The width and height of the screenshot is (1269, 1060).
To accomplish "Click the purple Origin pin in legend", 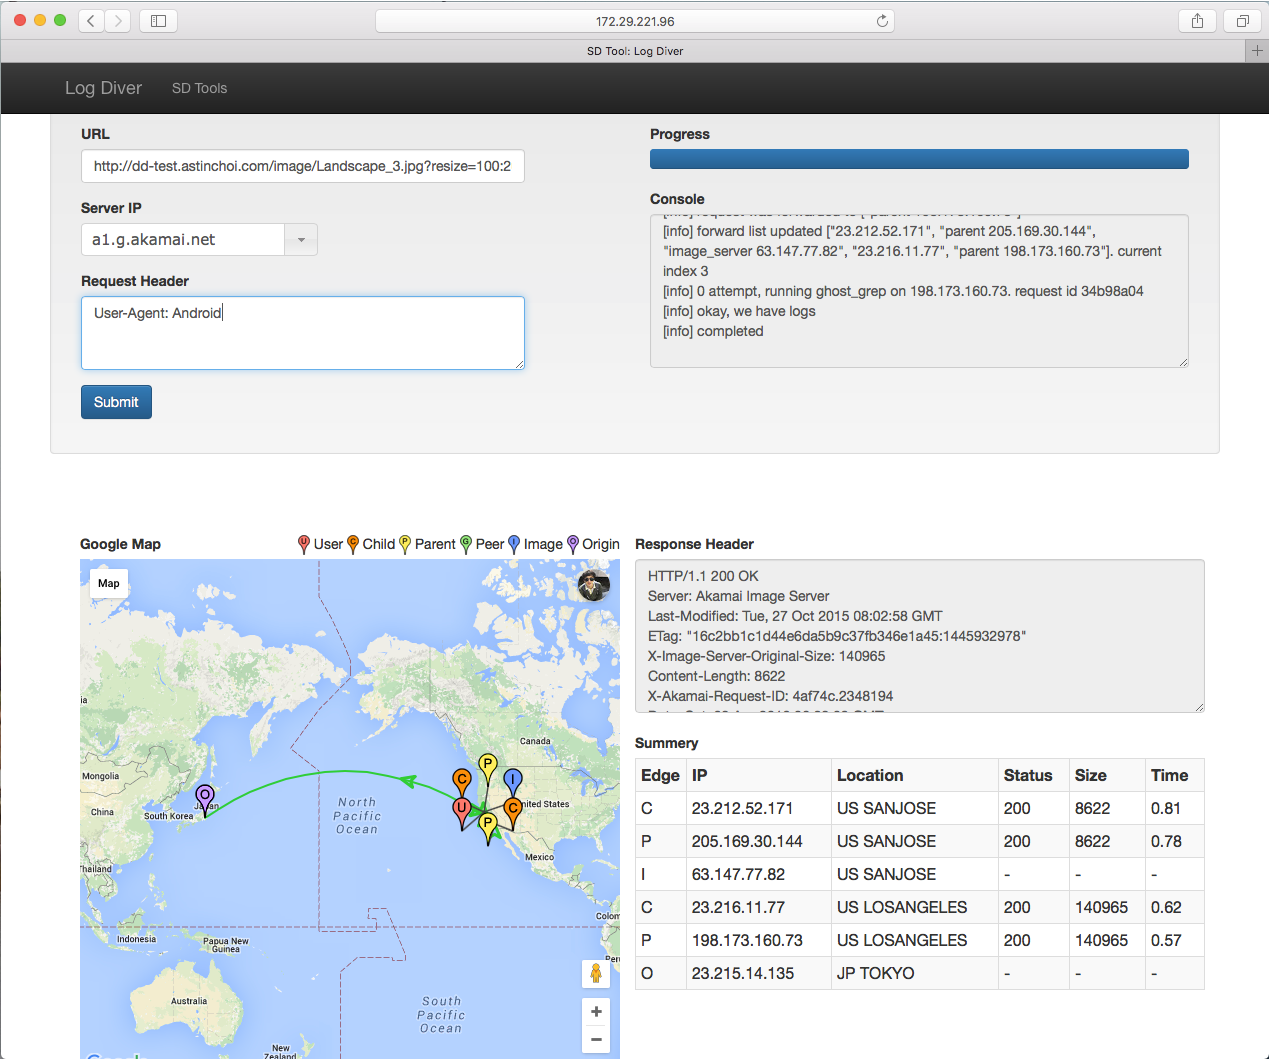I will 573,544.
